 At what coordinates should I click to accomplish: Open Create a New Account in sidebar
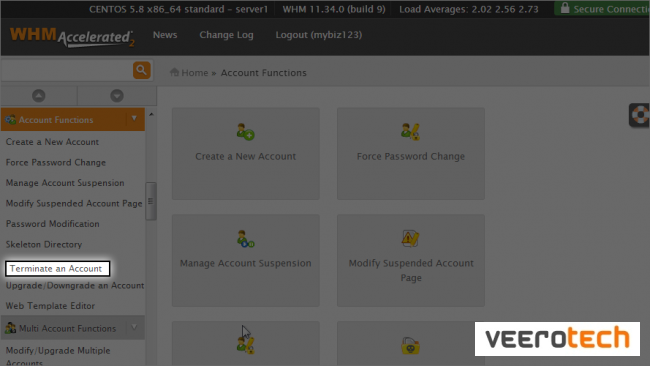[x=52, y=142]
